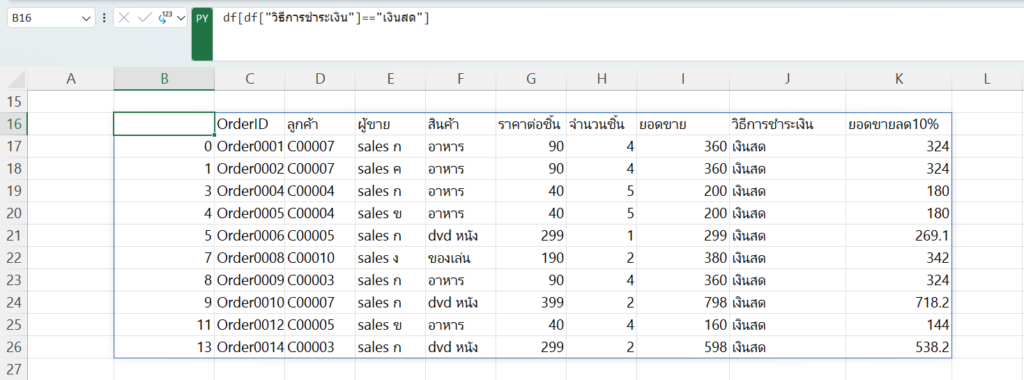1024x380 pixels.
Task: Click the 718.2 value cell
Action: [x=899, y=303]
